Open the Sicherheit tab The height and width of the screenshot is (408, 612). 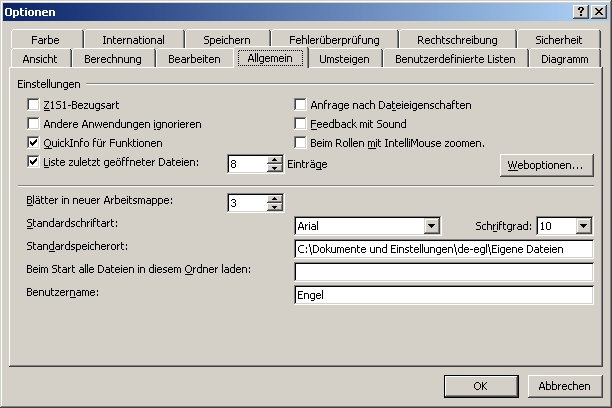[558, 40]
